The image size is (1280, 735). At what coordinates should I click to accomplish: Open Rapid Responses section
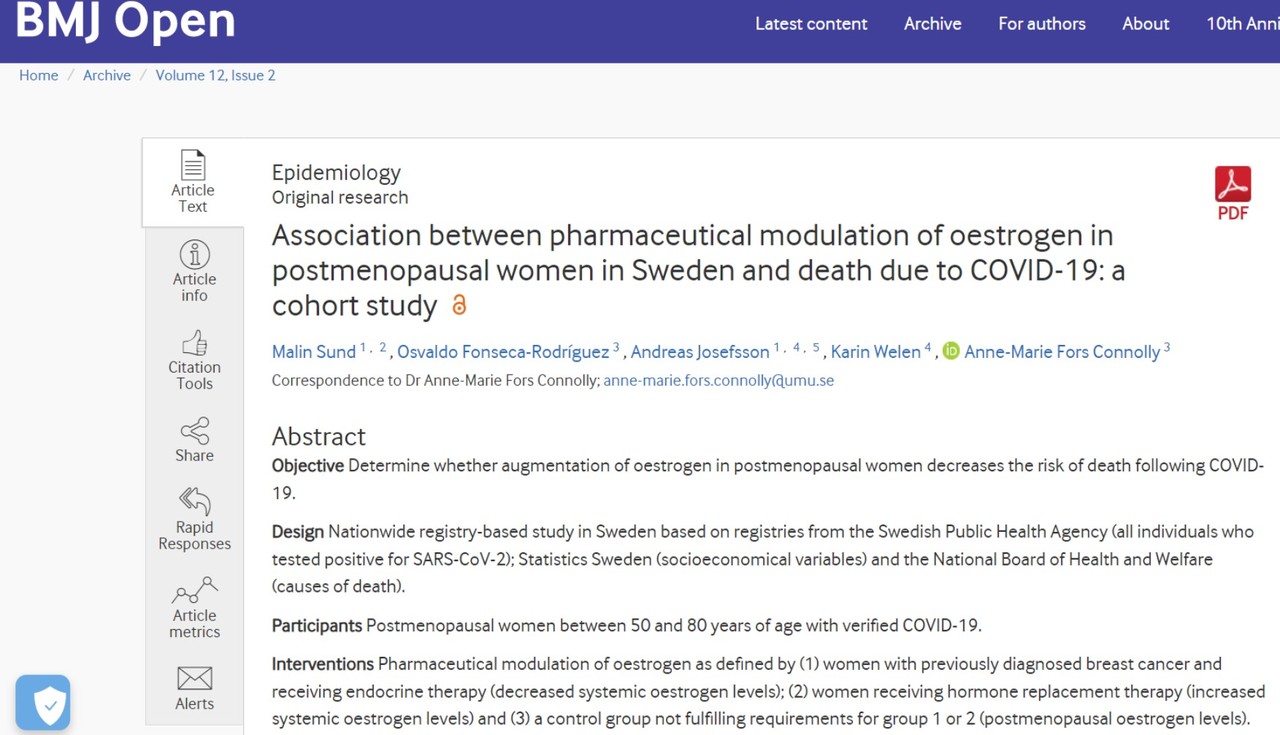(194, 501)
